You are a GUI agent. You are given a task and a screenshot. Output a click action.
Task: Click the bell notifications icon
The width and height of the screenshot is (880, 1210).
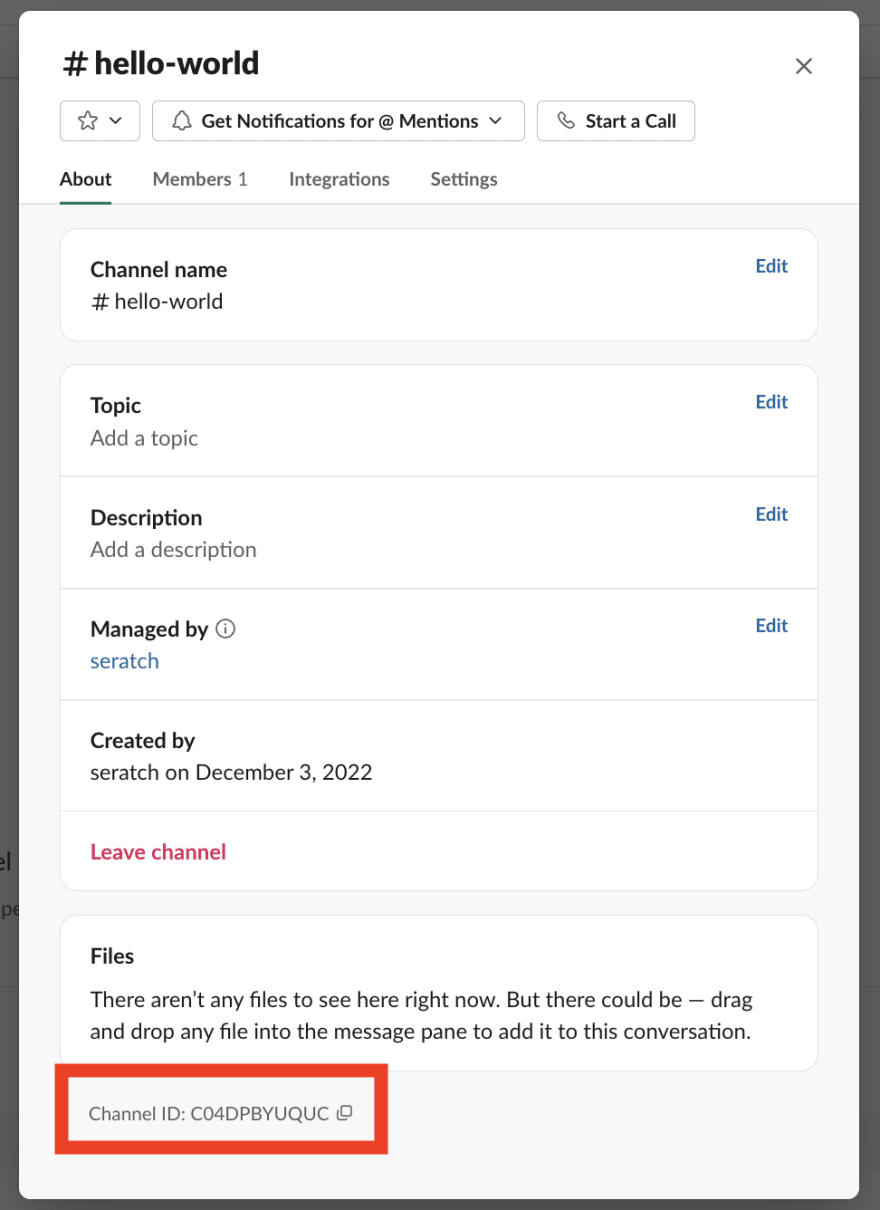point(181,120)
